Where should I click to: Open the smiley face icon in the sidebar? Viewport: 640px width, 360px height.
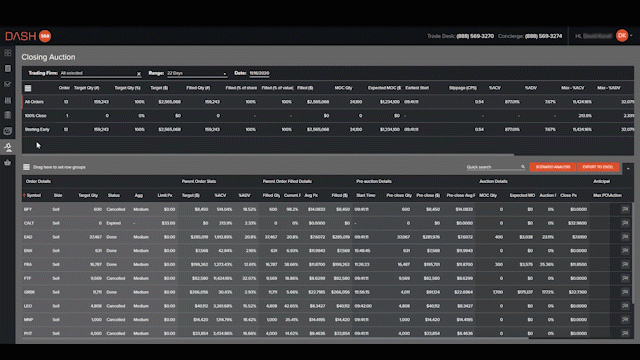8,131
